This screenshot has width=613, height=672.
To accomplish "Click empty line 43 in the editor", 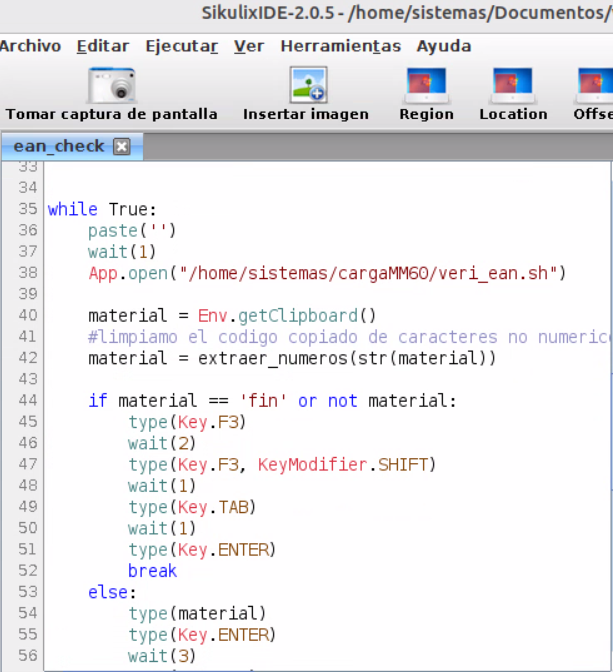I will (x=327, y=379).
